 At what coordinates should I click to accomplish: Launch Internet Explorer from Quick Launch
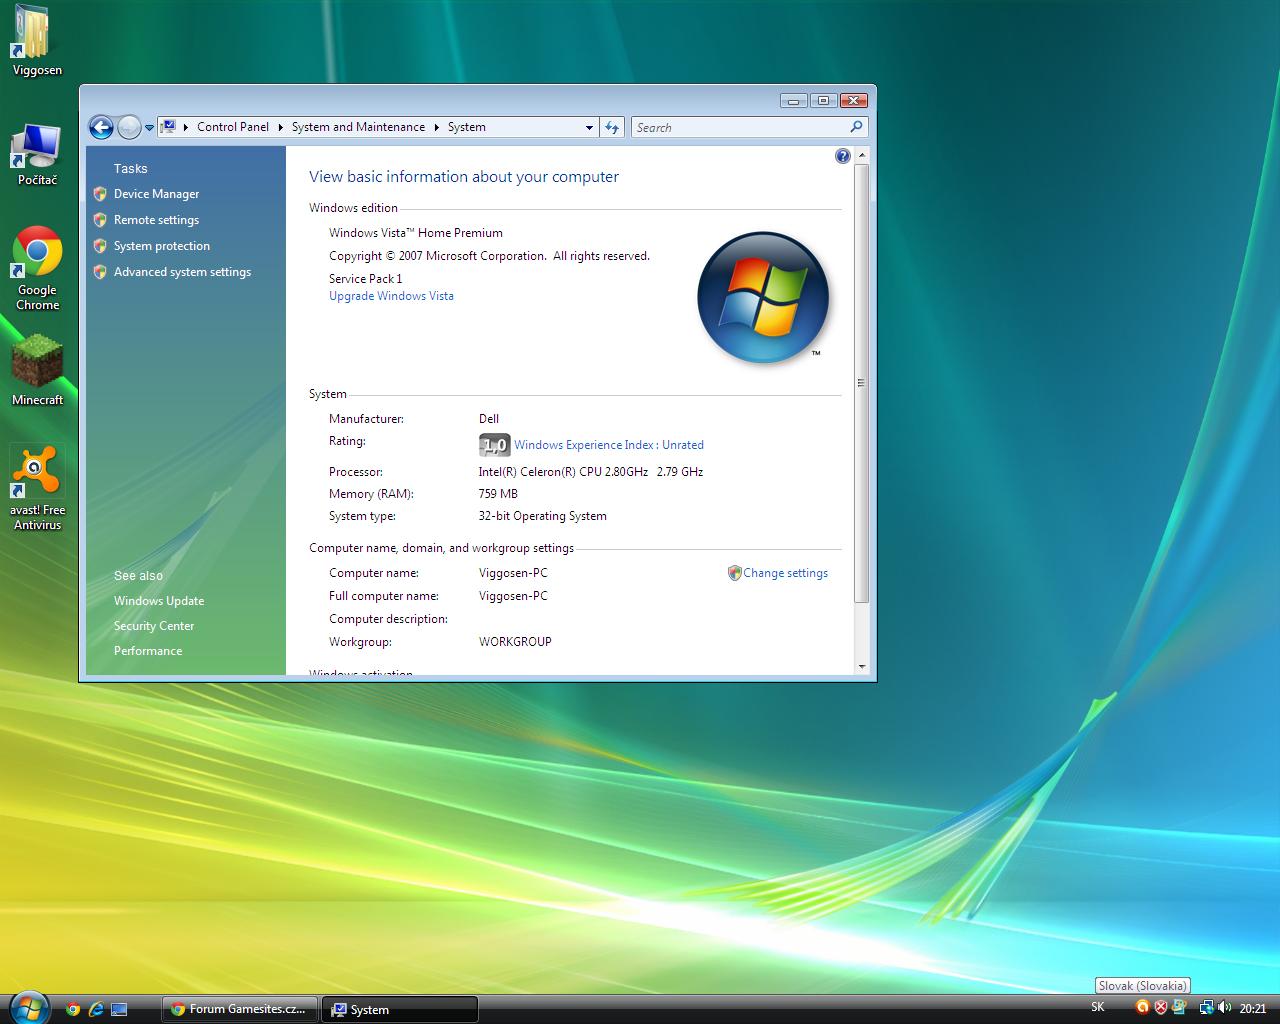(x=96, y=1009)
